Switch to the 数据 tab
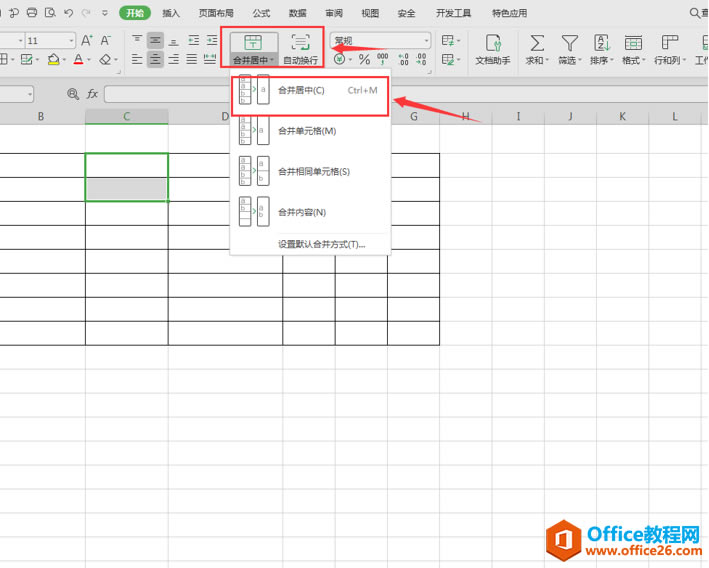 pyautogui.click(x=298, y=13)
